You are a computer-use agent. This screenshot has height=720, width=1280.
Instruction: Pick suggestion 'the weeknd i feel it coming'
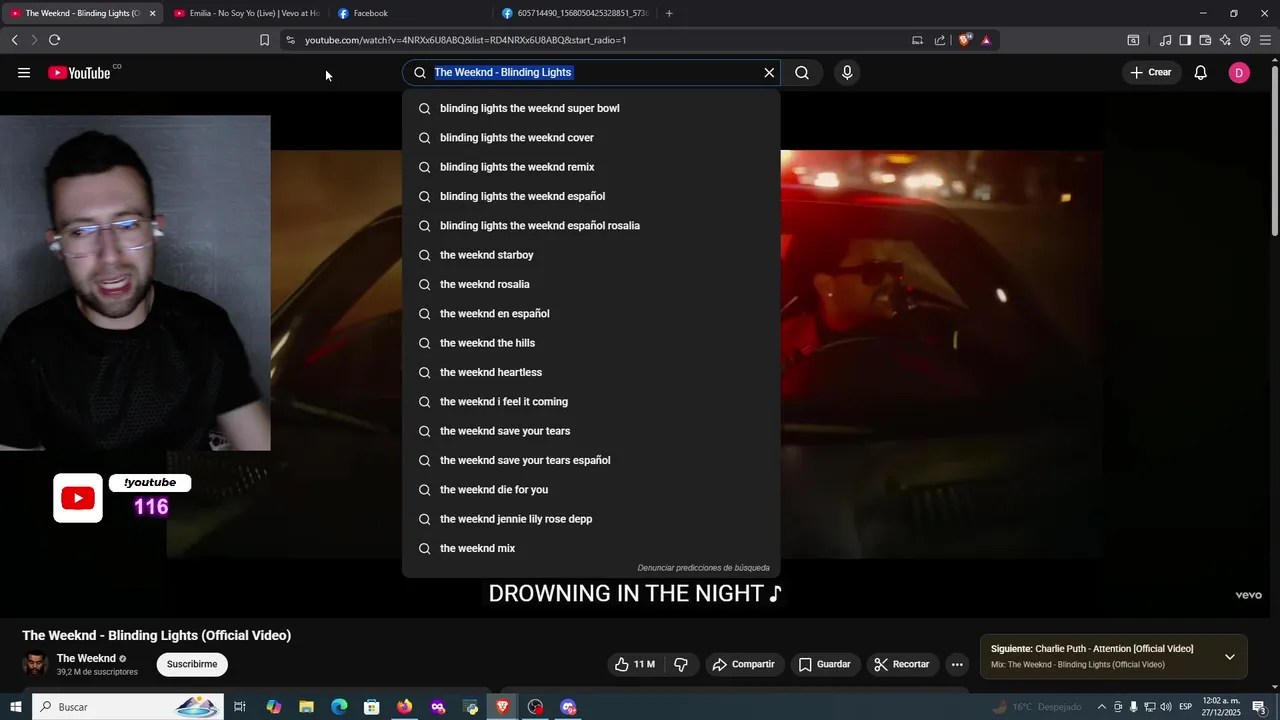tap(591, 401)
